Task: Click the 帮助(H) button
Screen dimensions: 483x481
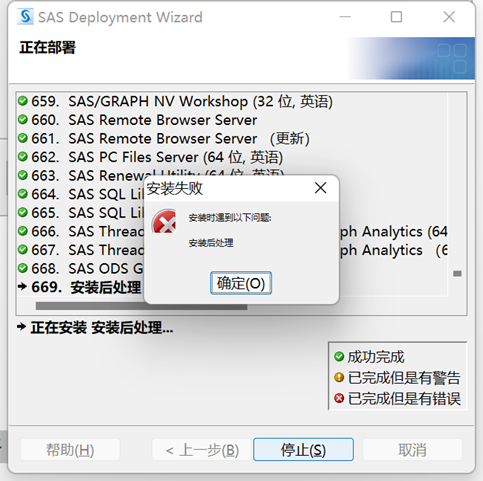Action: point(70,450)
